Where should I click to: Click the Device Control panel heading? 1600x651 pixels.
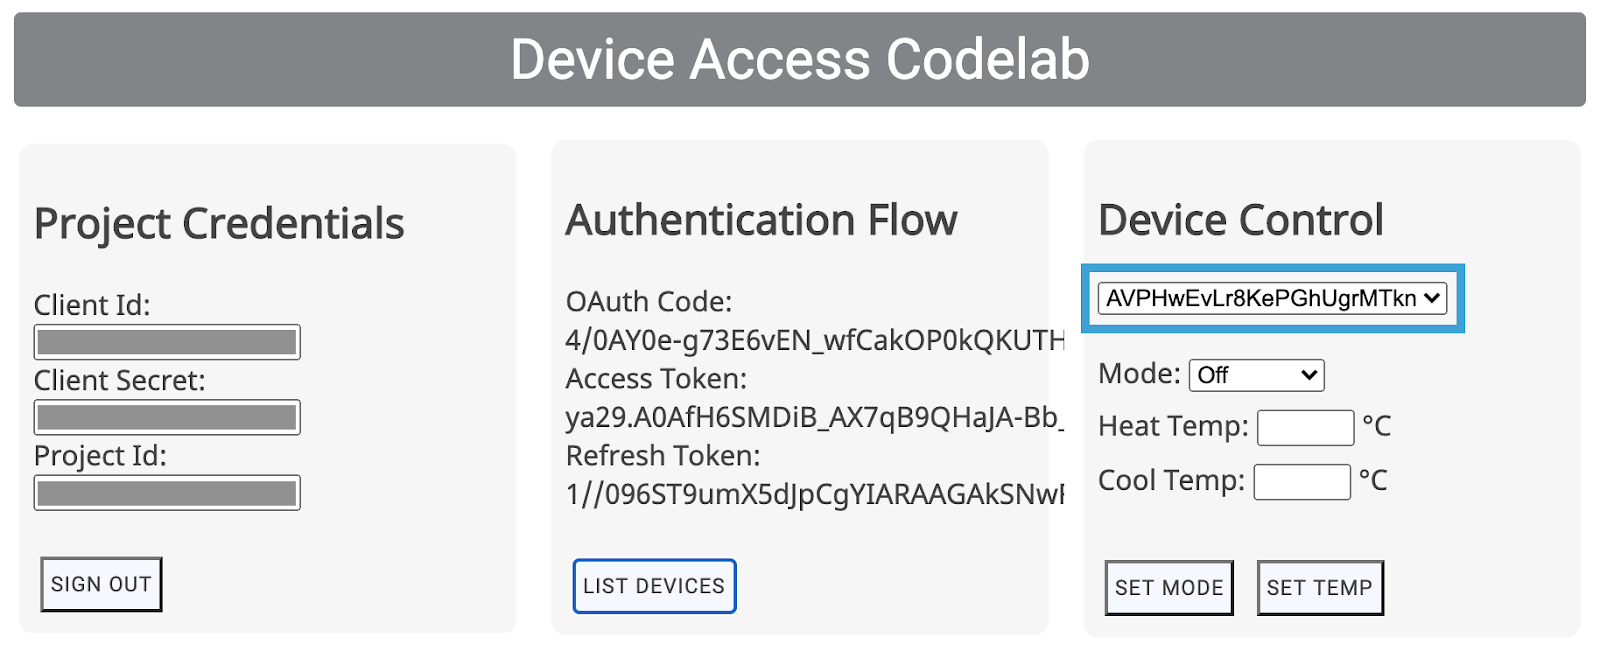coord(1240,220)
